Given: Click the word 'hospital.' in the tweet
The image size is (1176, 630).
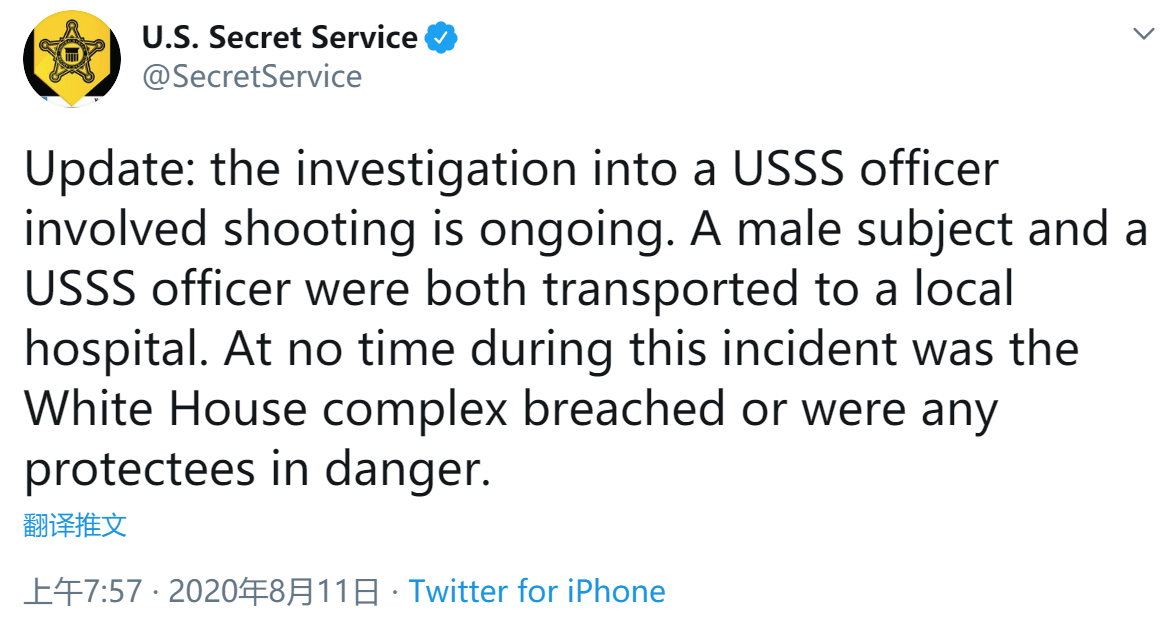Looking at the screenshot, I should tap(116, 350).
